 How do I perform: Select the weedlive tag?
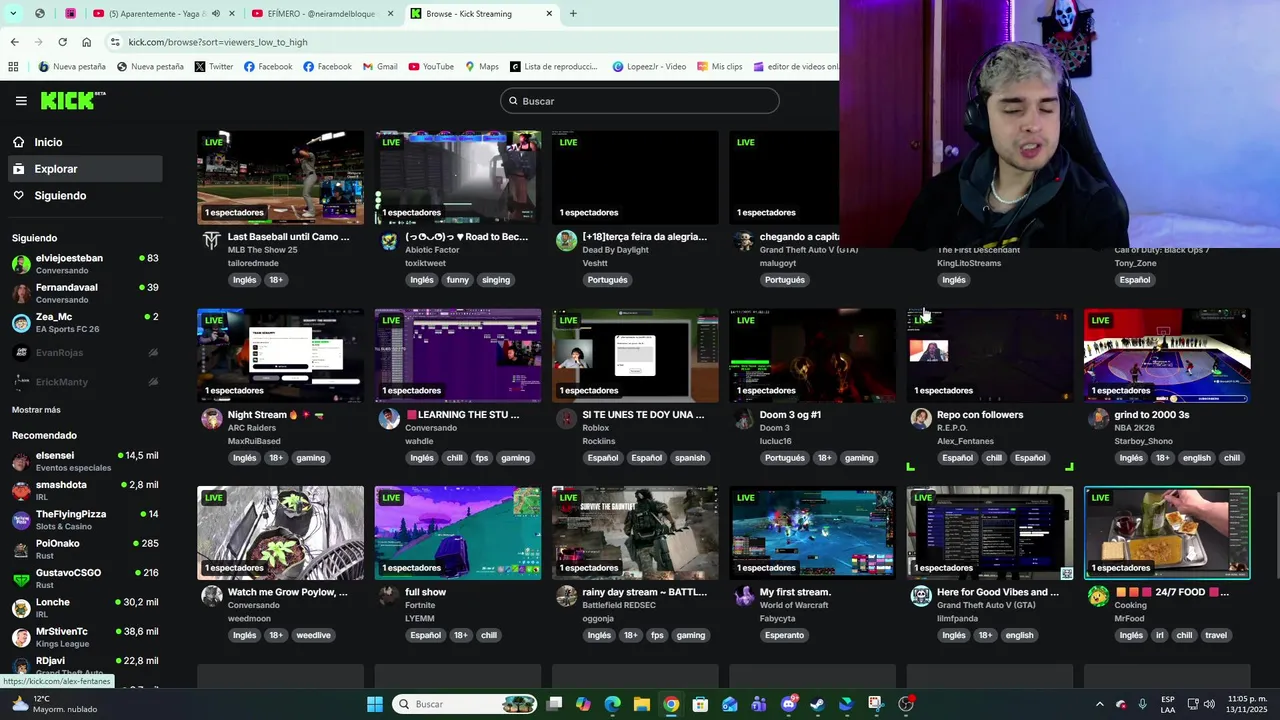[x=313, y=635]
